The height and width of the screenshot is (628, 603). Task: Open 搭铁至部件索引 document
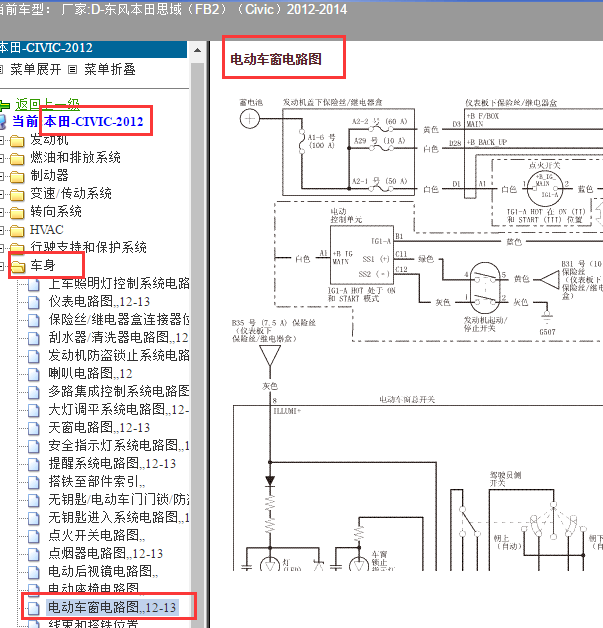(97, 481)
